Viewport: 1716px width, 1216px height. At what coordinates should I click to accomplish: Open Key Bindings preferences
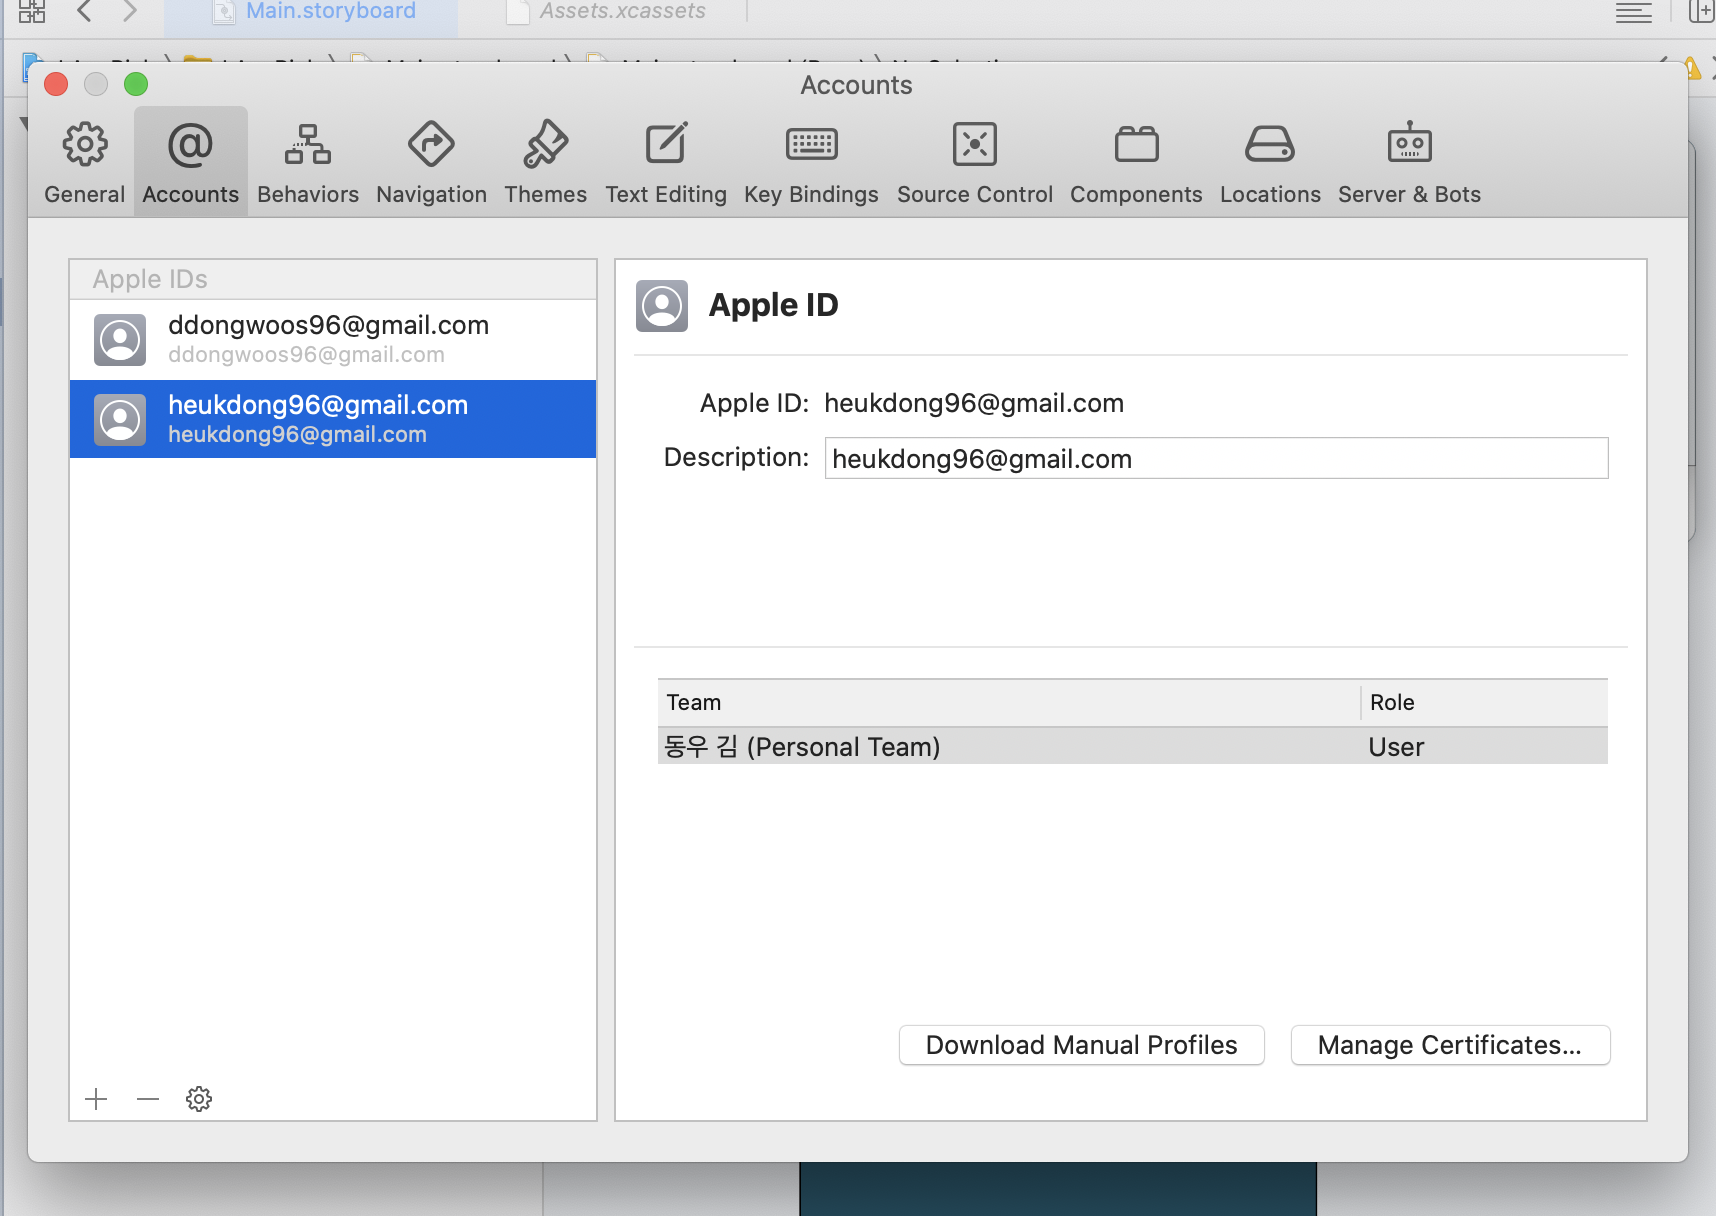(x=811, y=162)
